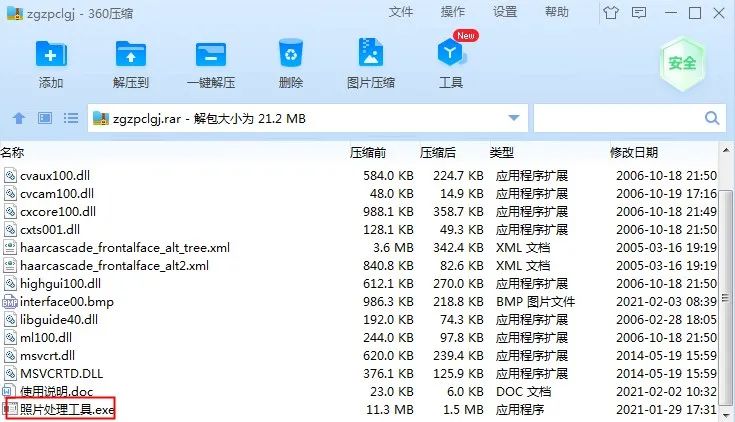Viewport: 735px width, 422px height.
Task: Go up one level with the up arrow
Action: pyautogui.click(x=18, y=118)
